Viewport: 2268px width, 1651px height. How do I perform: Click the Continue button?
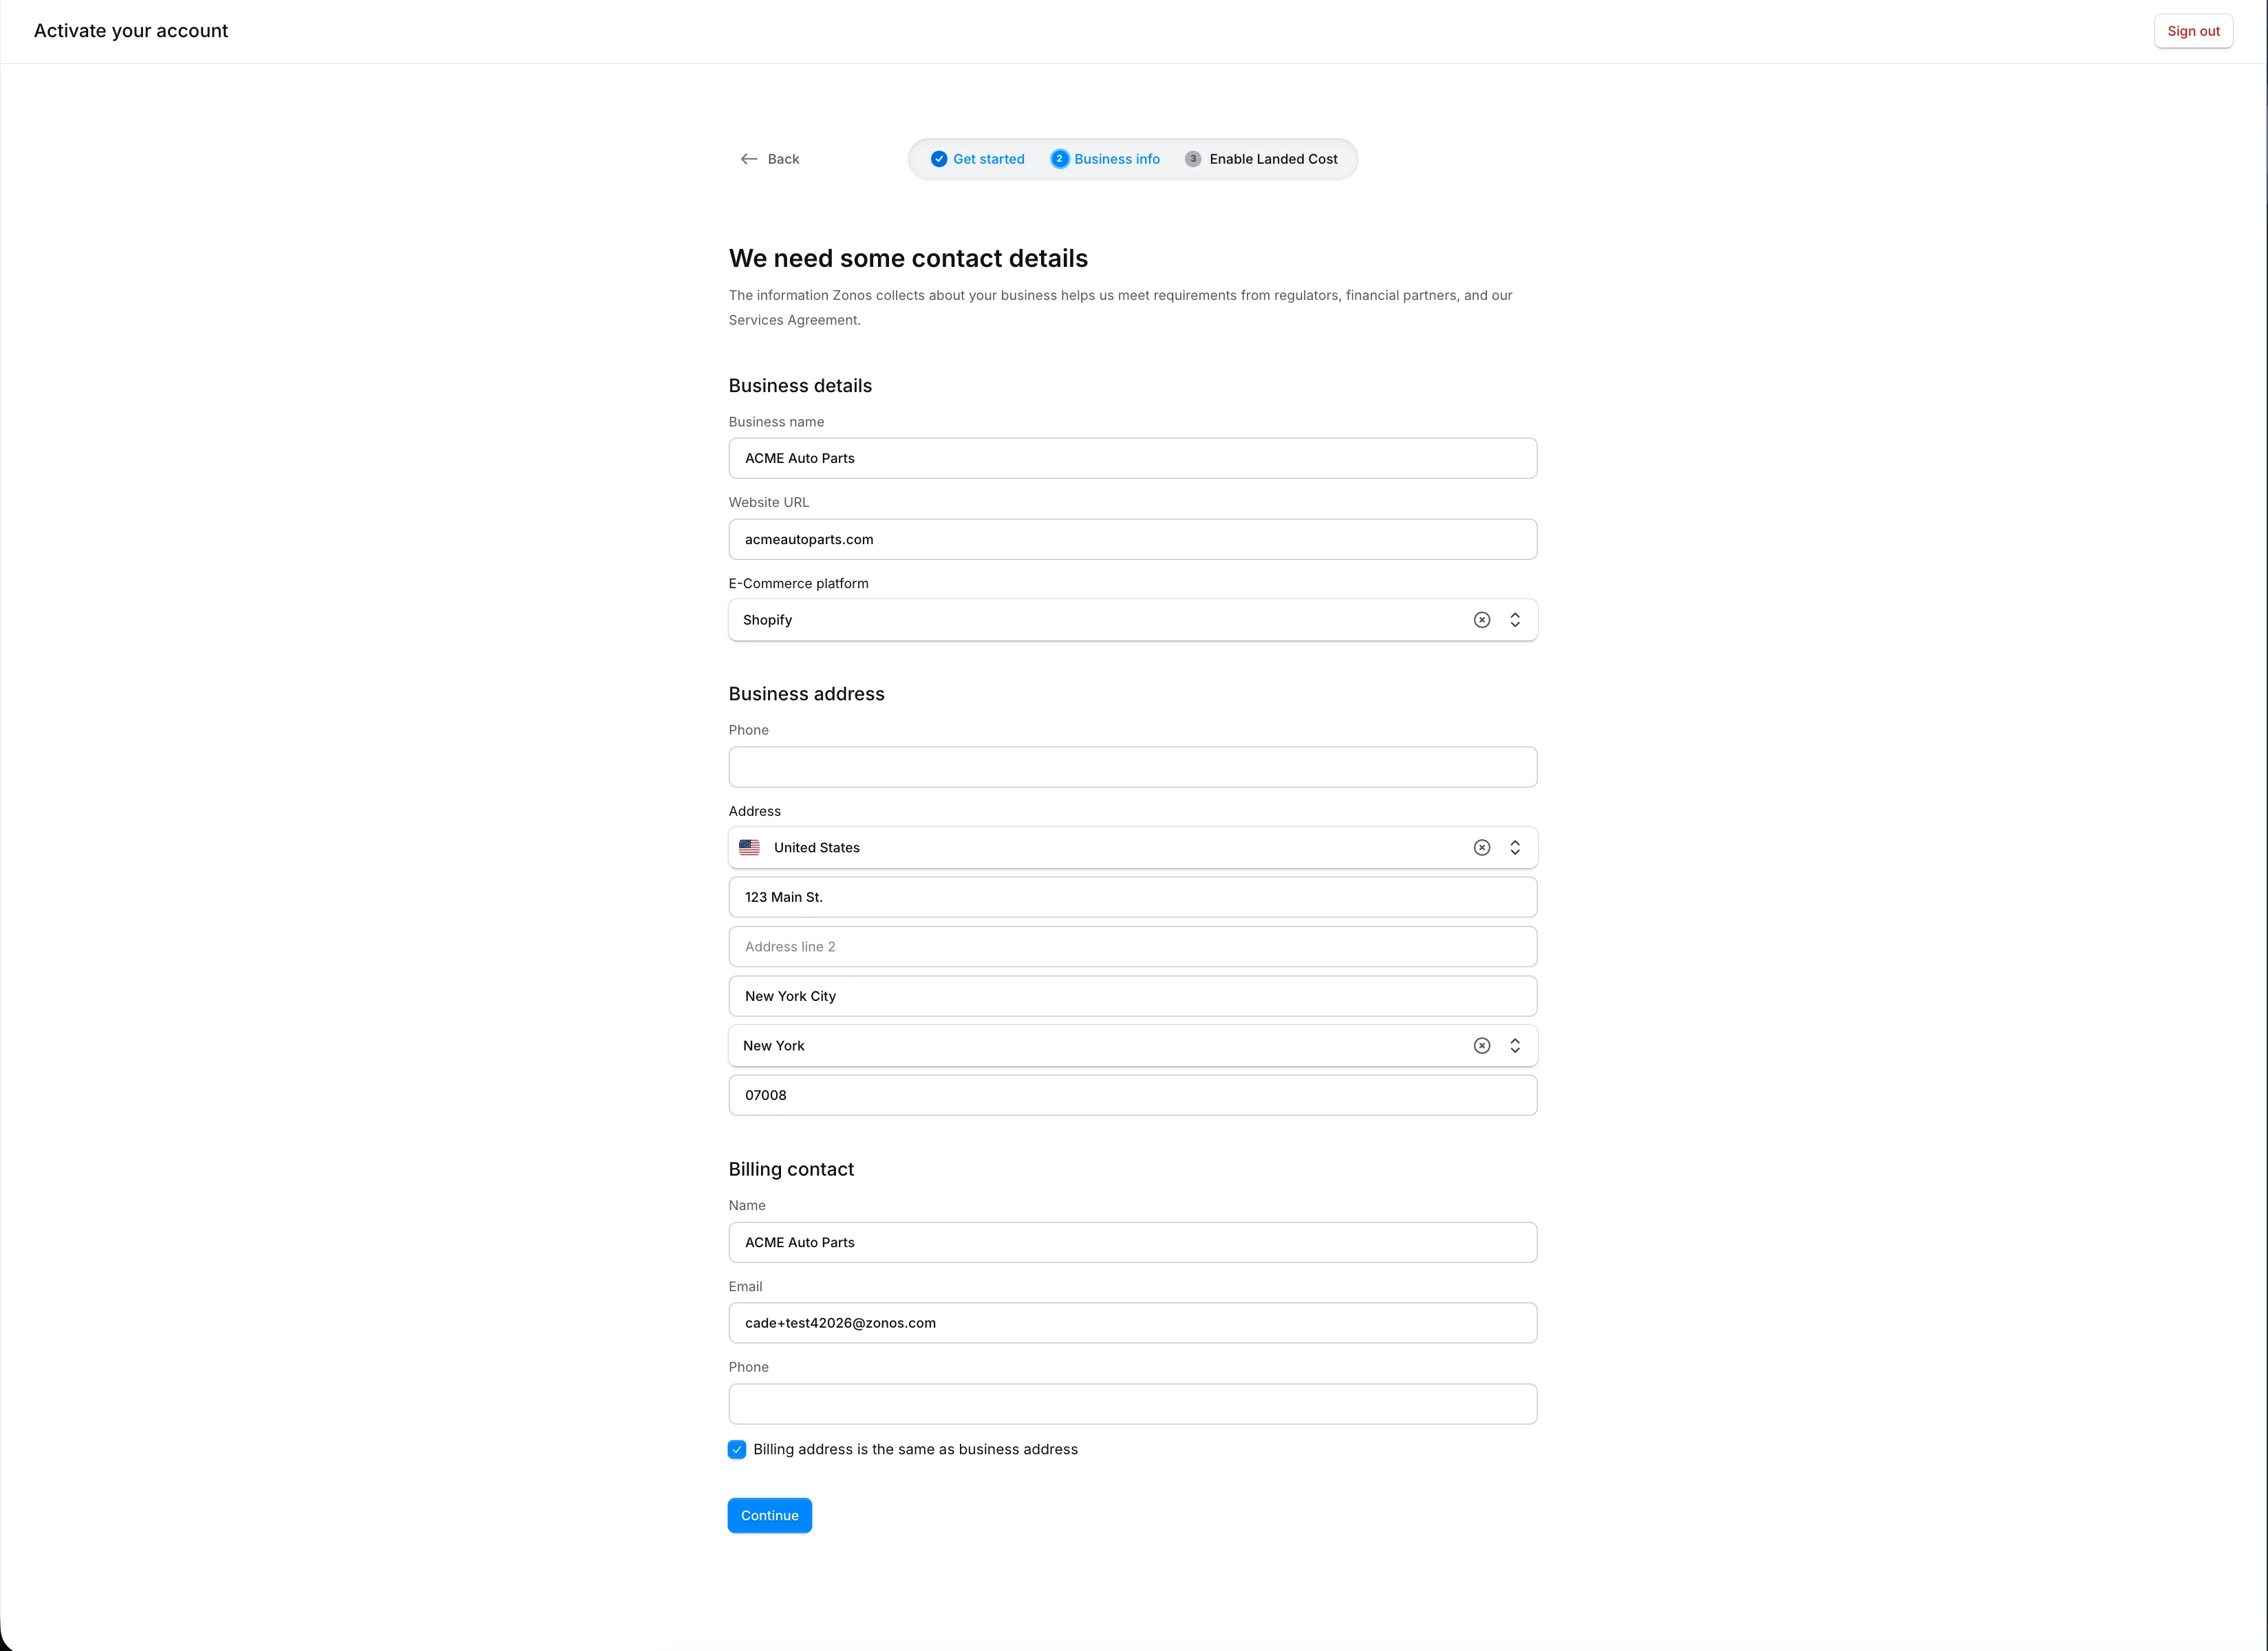(769, 1515)
